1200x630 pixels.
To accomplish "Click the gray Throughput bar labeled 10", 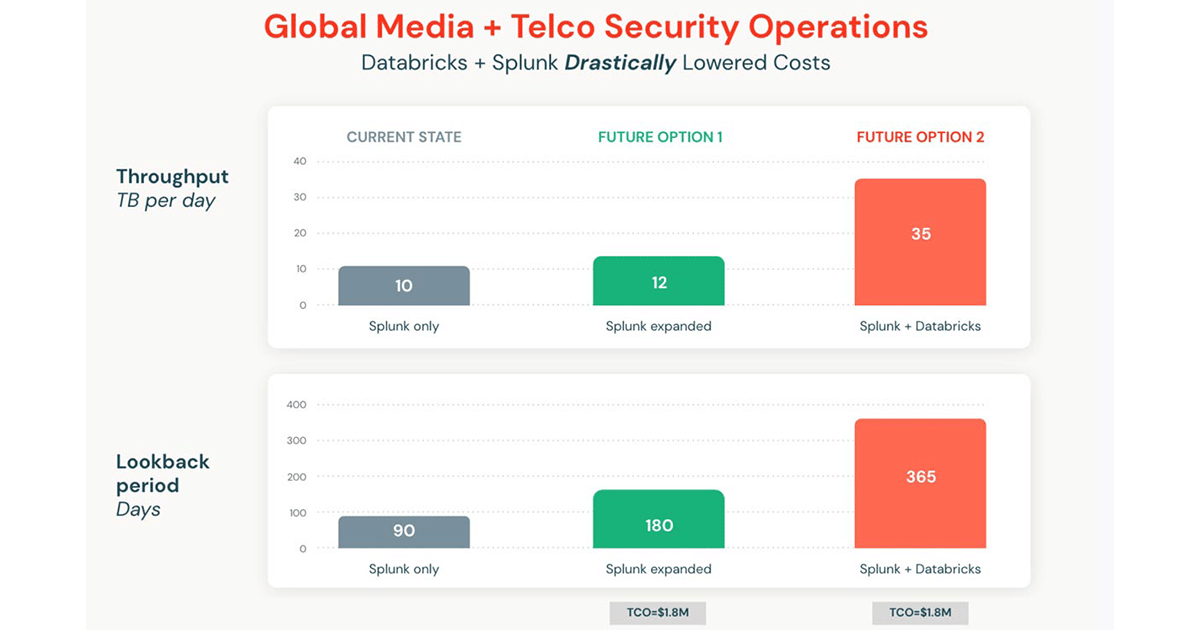I will pos(404,286).
